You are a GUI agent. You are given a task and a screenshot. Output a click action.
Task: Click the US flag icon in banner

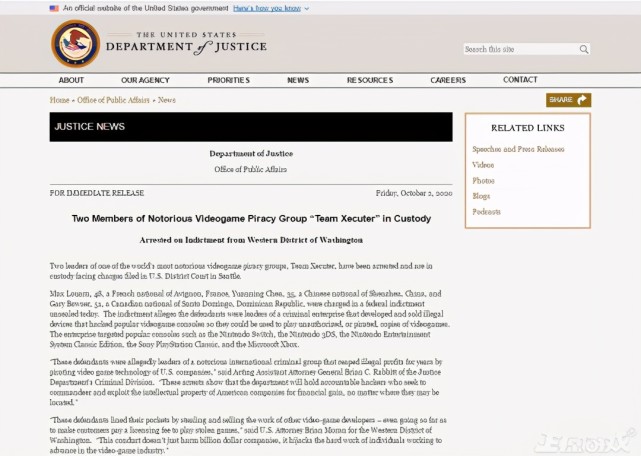coord(54,8)
